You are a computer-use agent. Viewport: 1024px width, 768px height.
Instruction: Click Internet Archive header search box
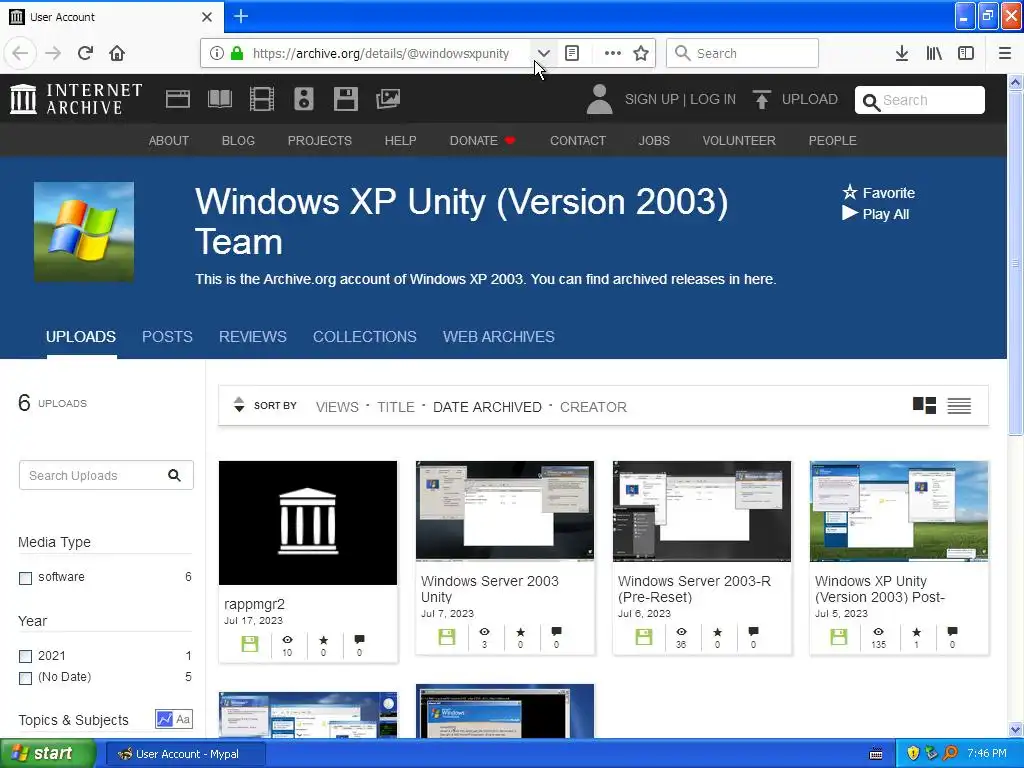tap(920, 100)
